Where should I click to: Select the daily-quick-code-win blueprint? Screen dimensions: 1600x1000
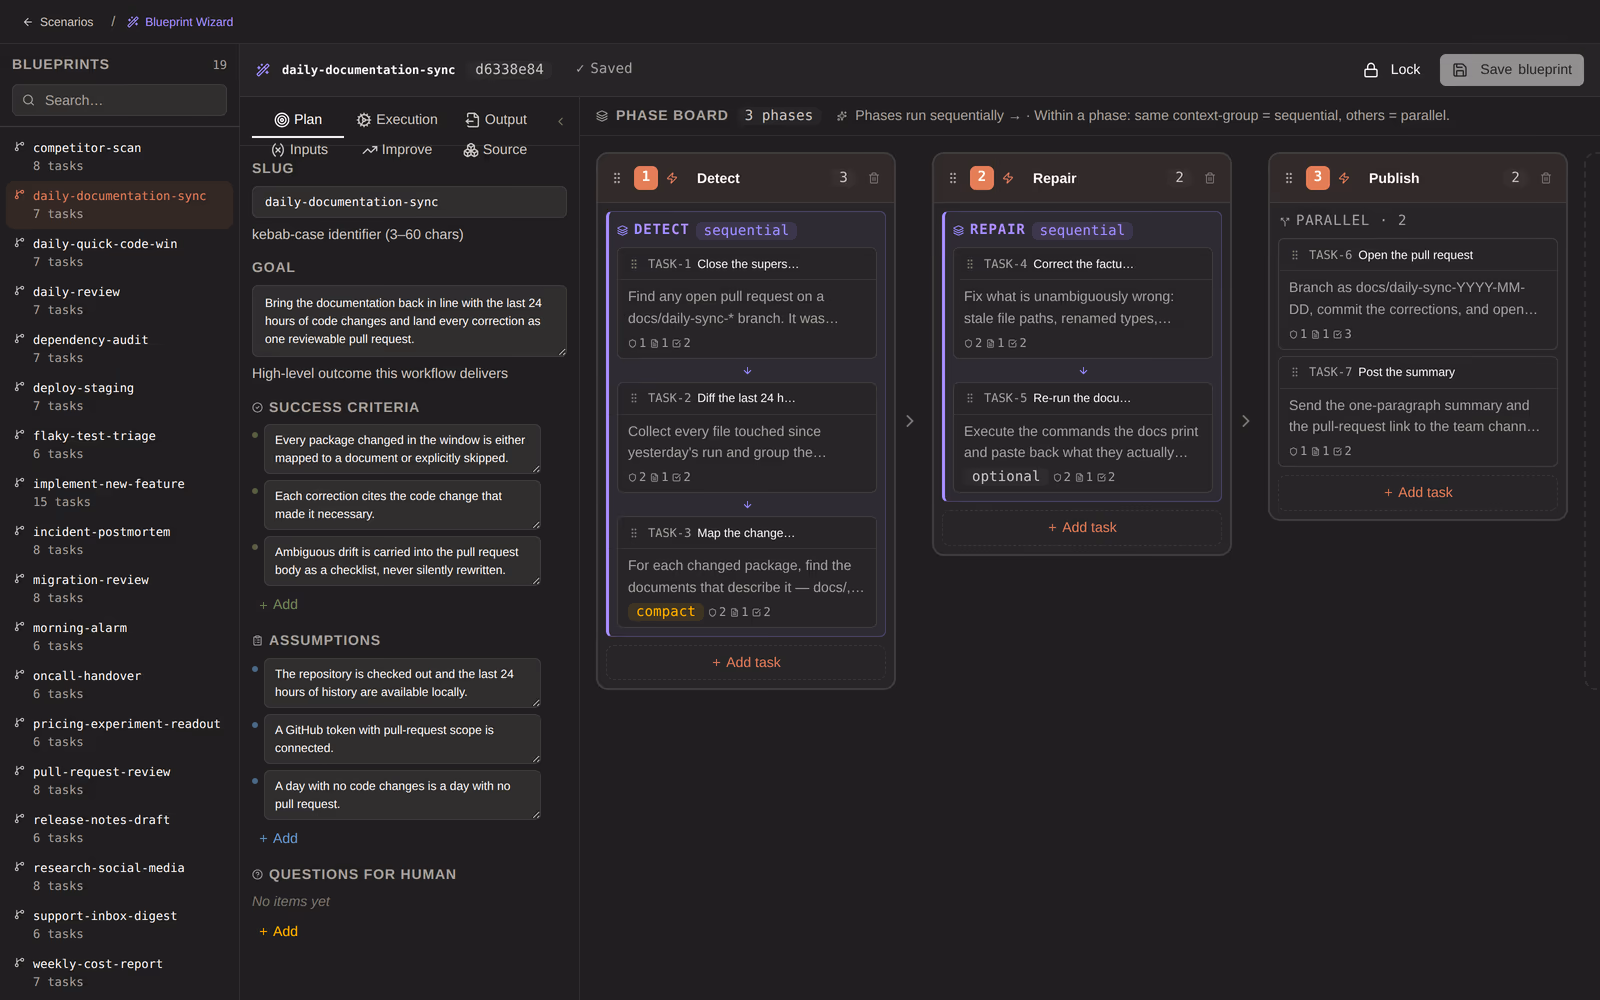coord(119,253)
